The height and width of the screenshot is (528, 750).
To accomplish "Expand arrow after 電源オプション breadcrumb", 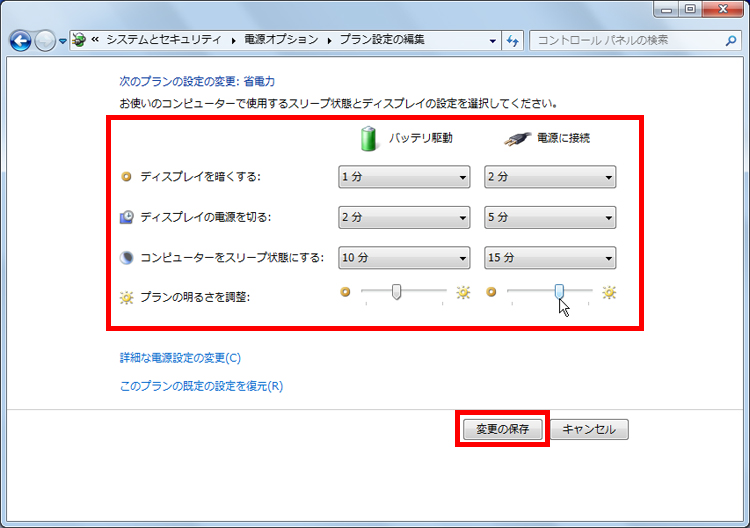I will click(x=330, y=41).
